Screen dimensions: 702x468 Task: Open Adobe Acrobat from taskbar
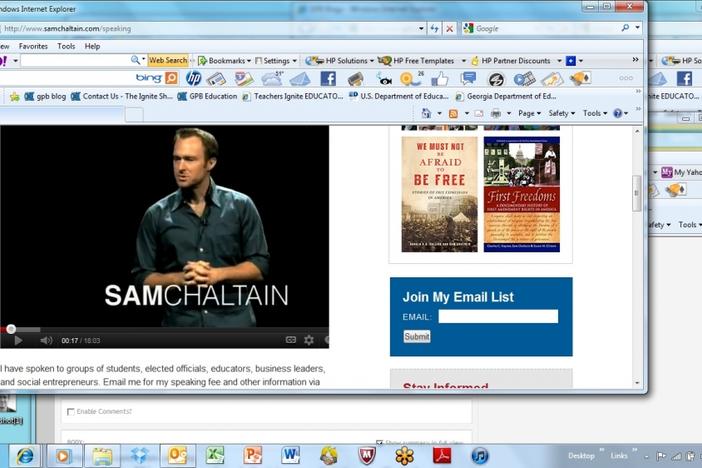[442, 455]
